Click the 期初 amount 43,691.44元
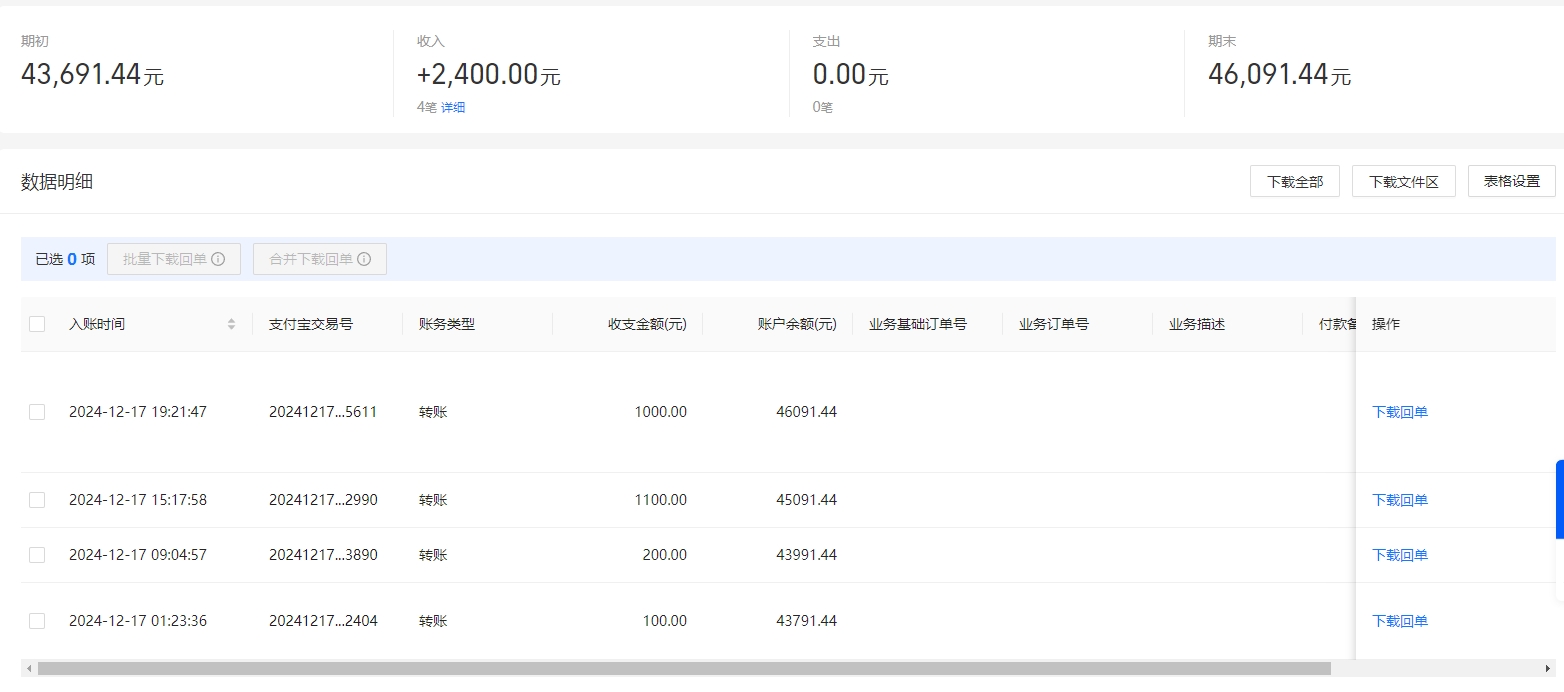The width and height of the screenshot is (1564, 692). click(92, 75)
